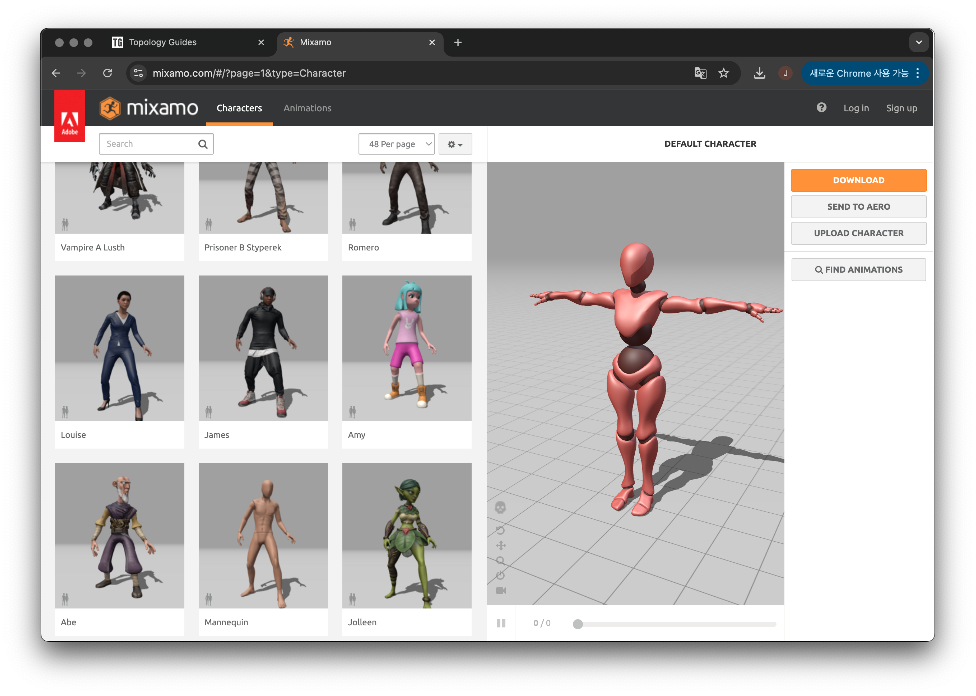Switch to the Animations tab
The width and height of the screenshot is (976, 696).
[307, 108]
